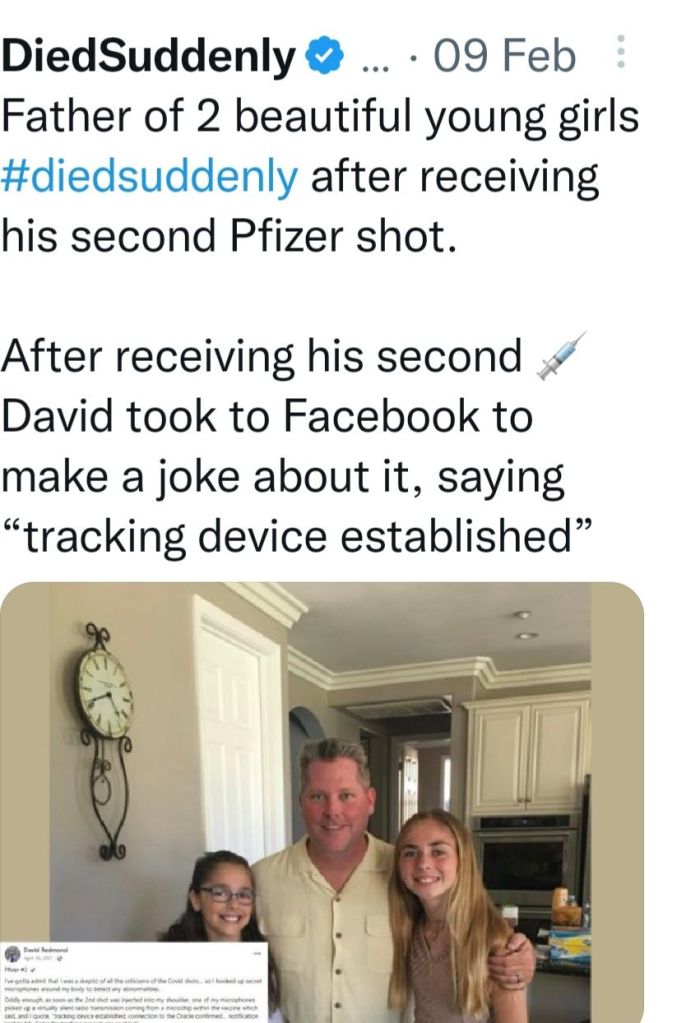Open the #diedsuddenly hashtag
Image resolution: width=677 pixels, height=1023 pixels.
(x=151, y=178)
